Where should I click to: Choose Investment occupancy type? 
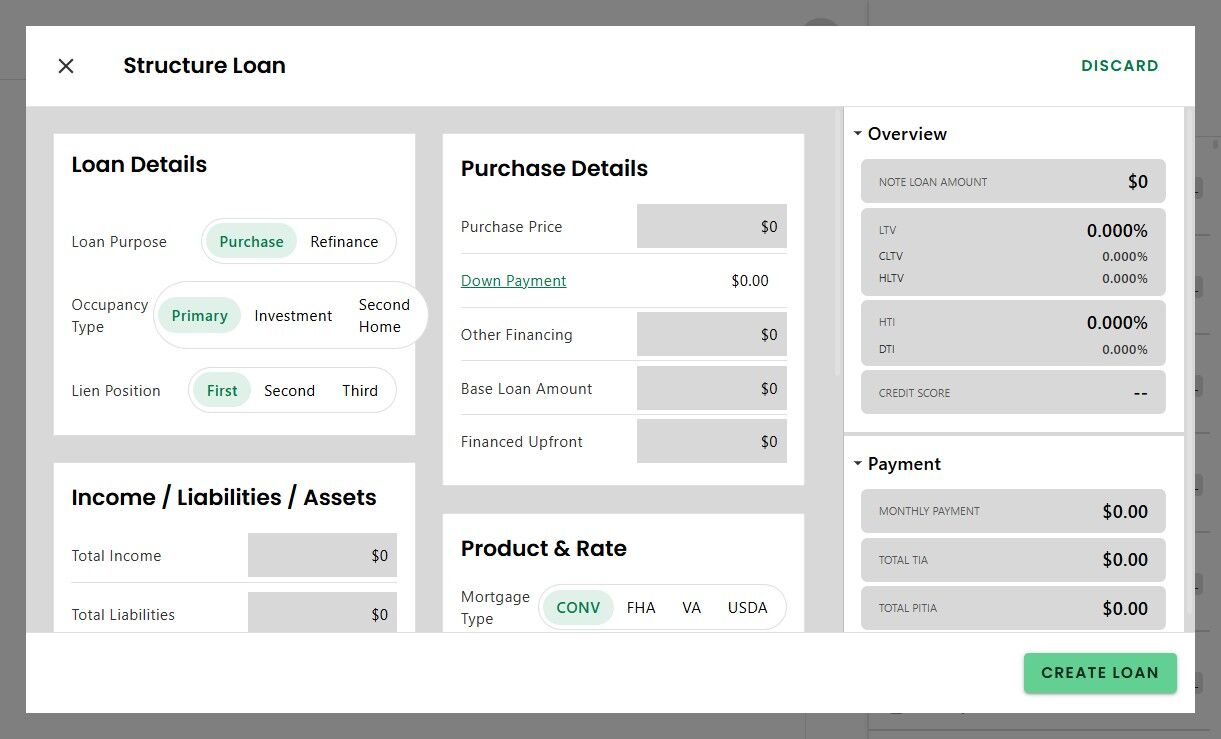click(293, 316)
